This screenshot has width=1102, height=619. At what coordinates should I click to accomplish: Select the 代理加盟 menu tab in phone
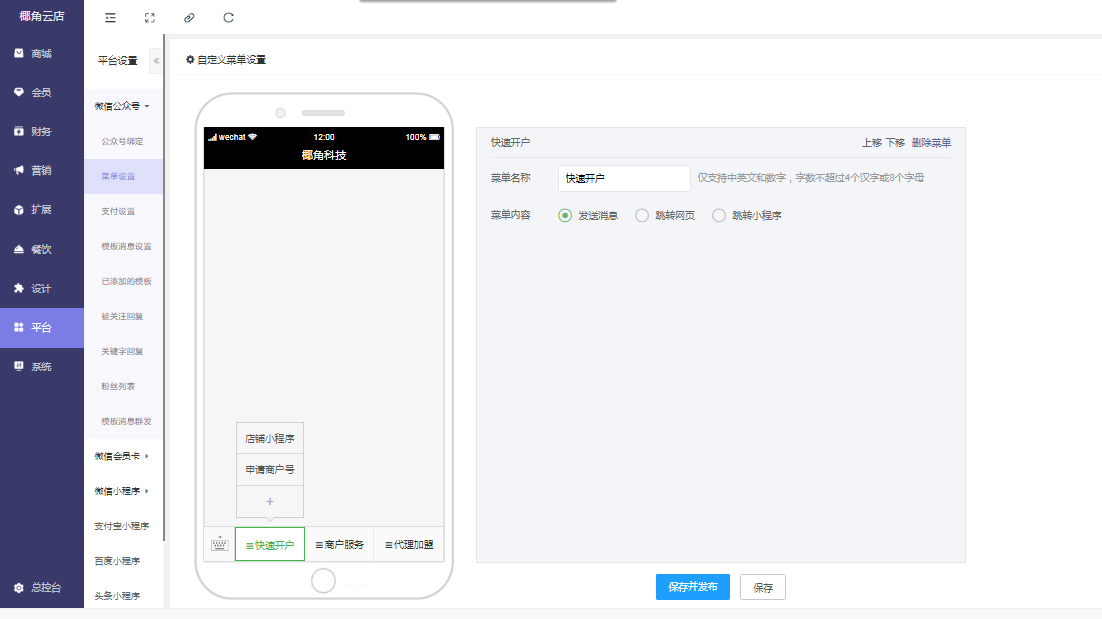(409, 545)
